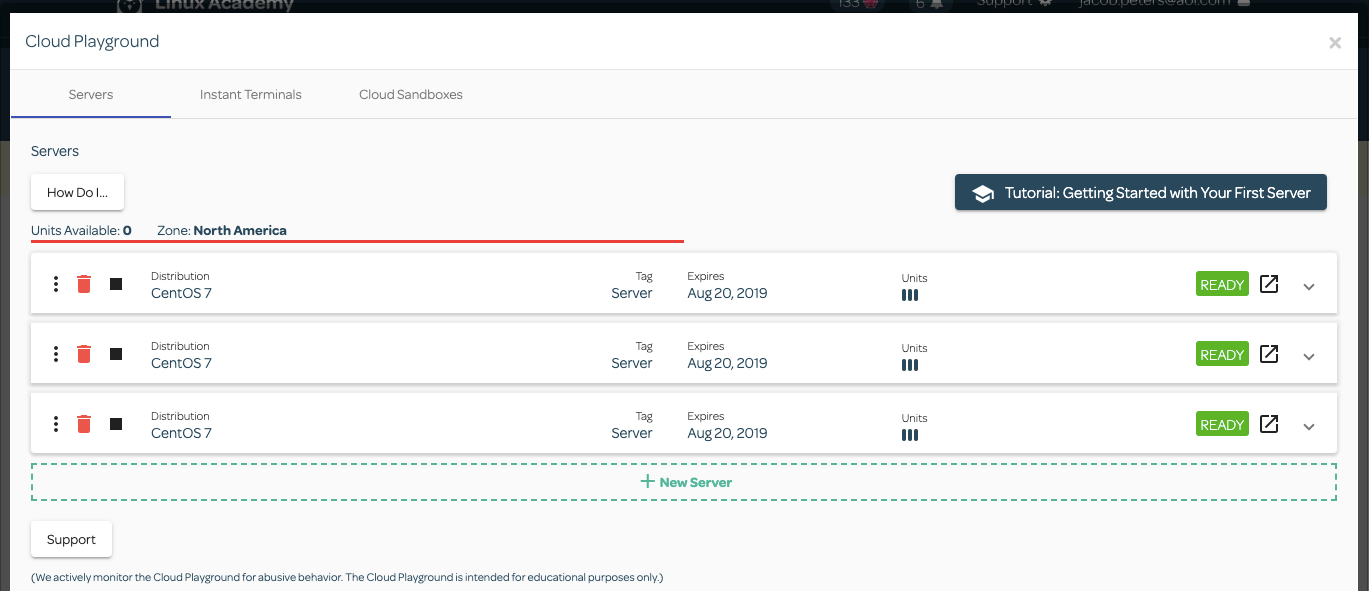The width and height of the screenshot is (1369, 591).
Task: Delete the first CentOS 7 server
Action: (x=84, y=283)
